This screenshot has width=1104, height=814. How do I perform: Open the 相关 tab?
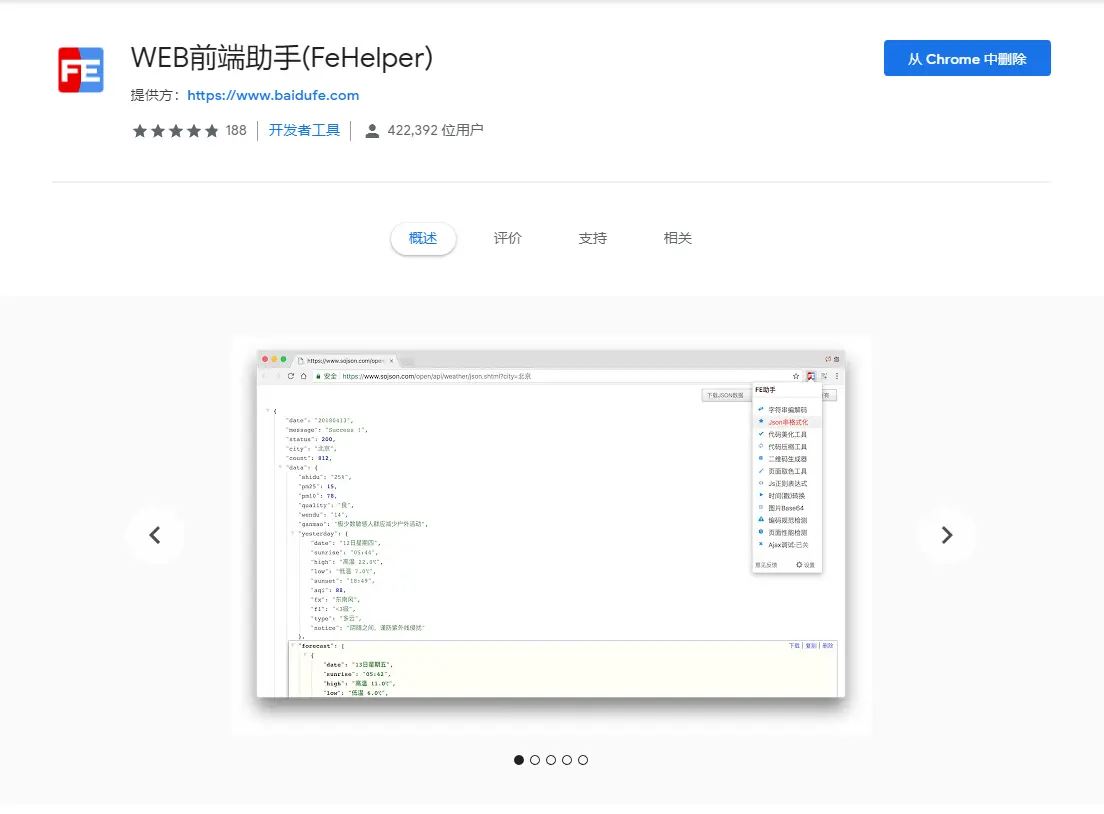677,239
